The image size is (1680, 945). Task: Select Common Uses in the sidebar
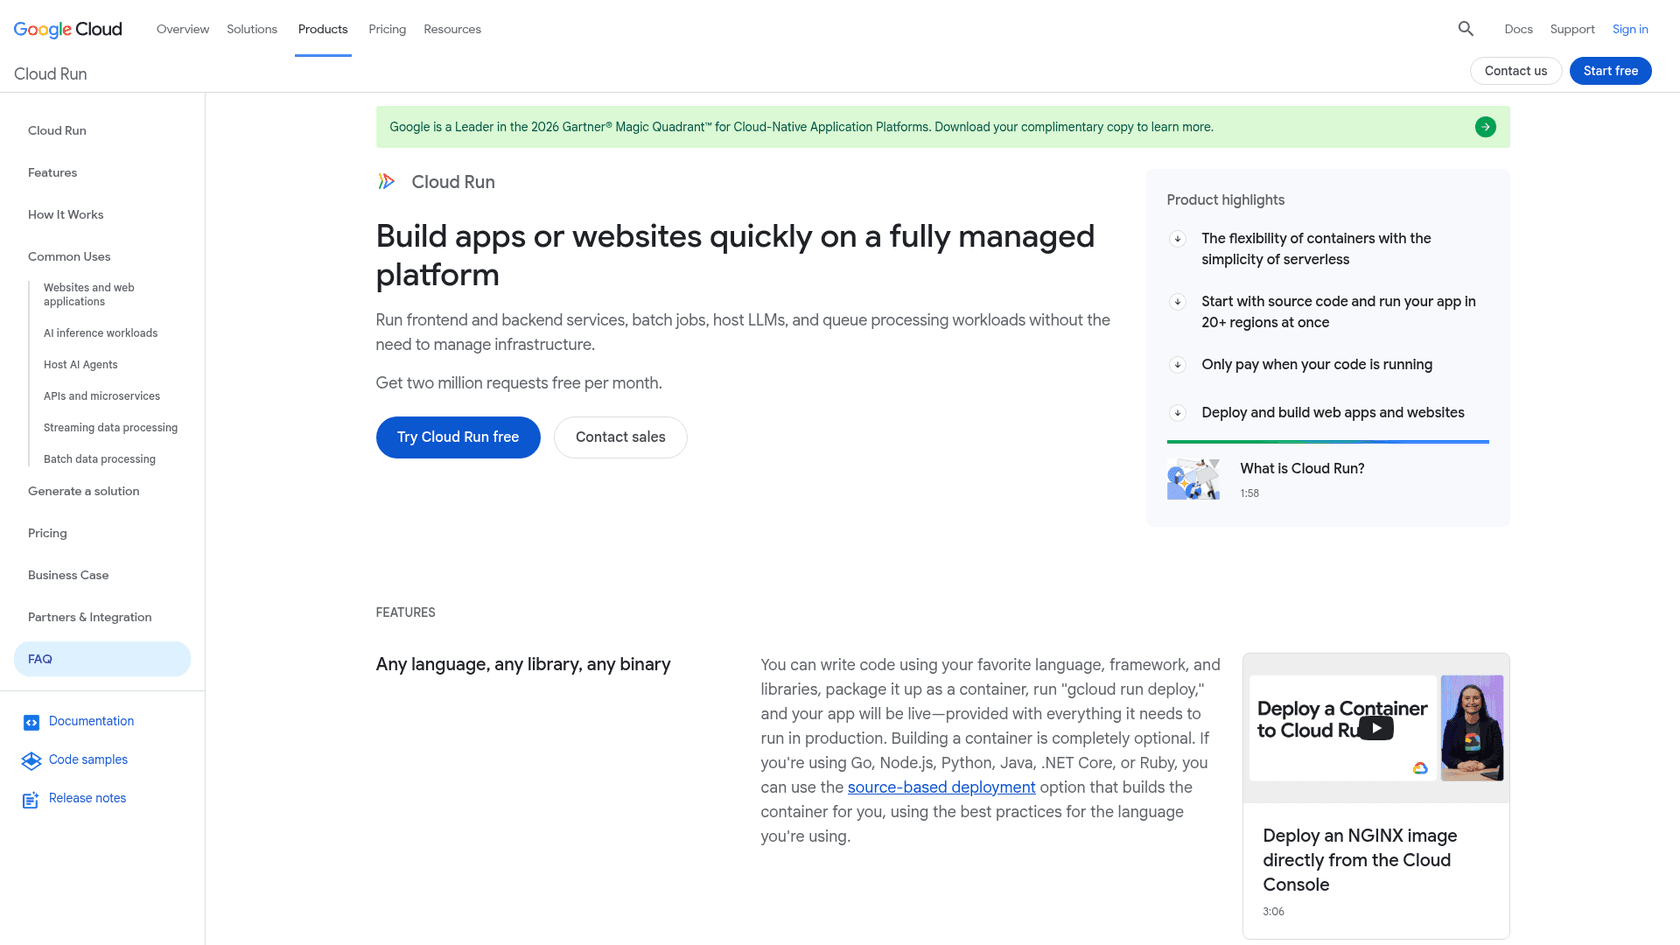coord(69,257)
